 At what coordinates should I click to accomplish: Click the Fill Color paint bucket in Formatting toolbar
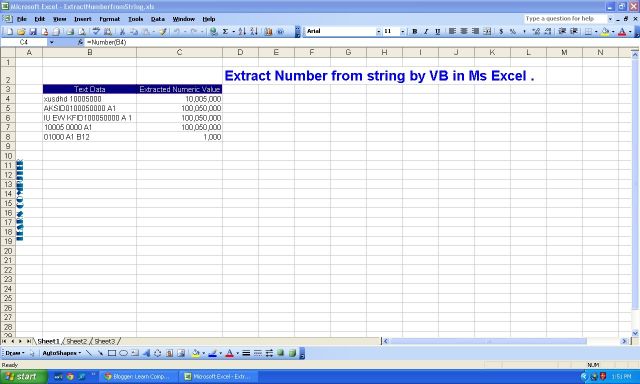click(x=604, y=31)
